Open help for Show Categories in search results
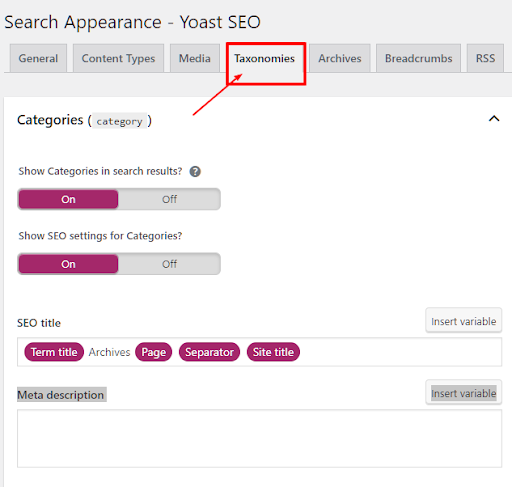 point(195,171)
